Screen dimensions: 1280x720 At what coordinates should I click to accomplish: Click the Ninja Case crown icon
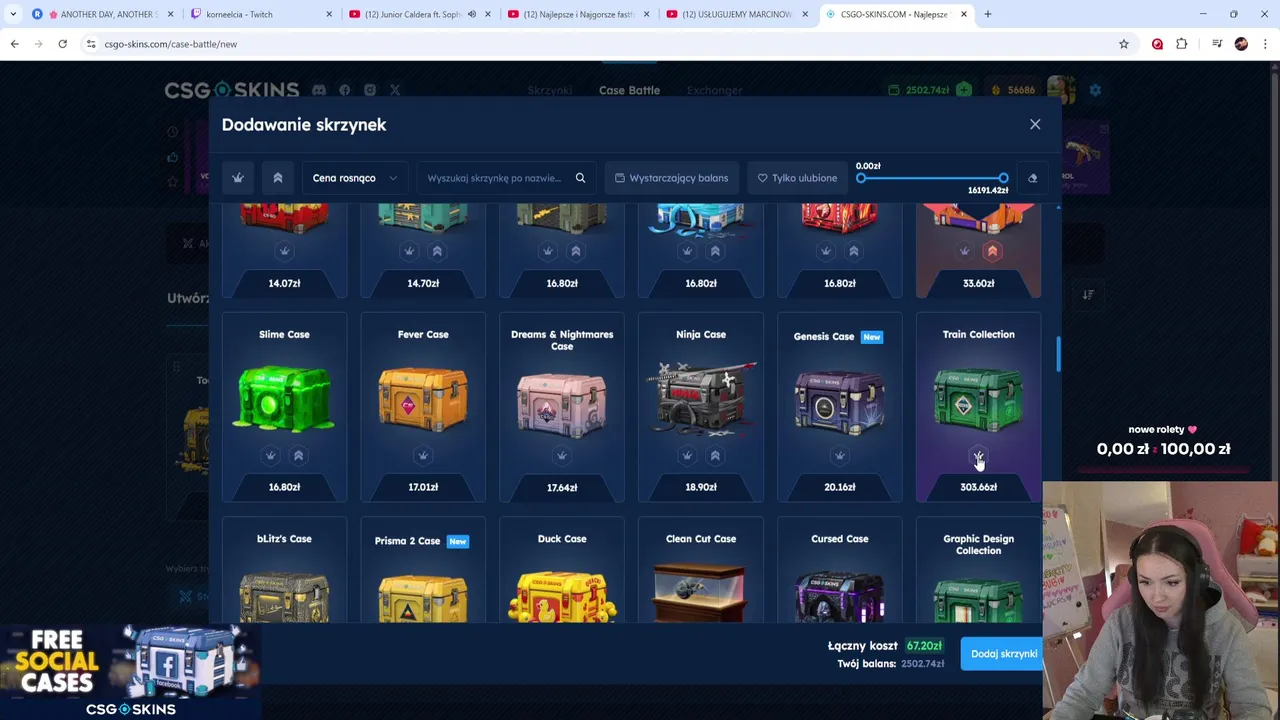tap(687, 455)
